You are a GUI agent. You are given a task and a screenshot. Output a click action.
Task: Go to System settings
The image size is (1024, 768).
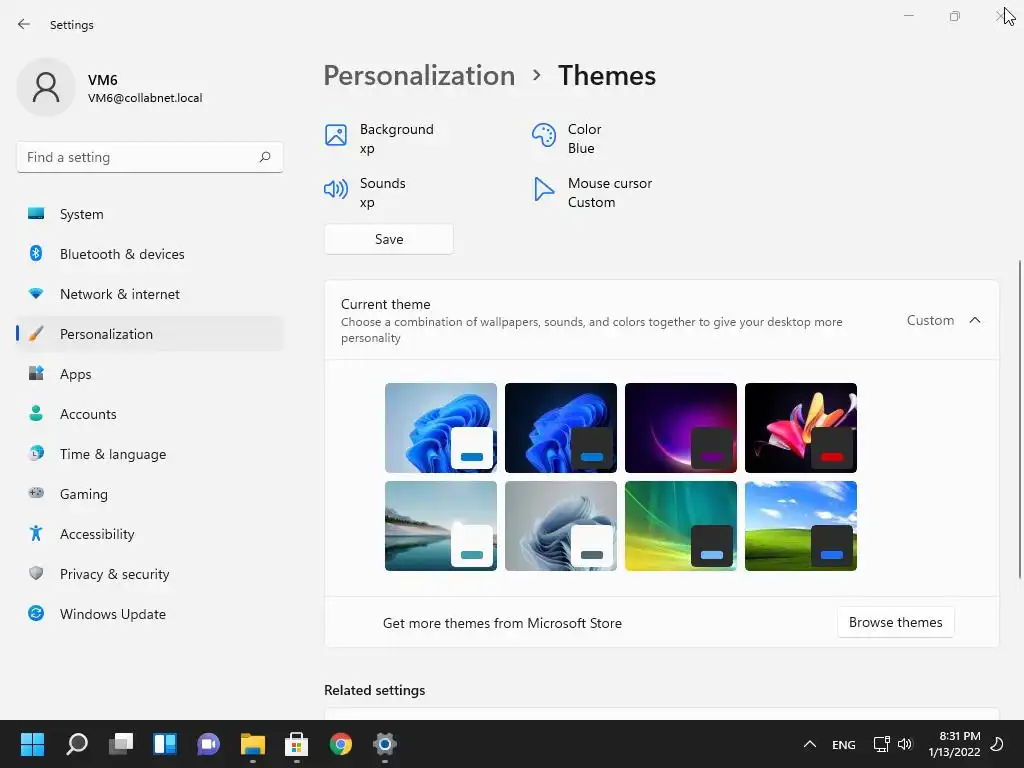point(150,214)
